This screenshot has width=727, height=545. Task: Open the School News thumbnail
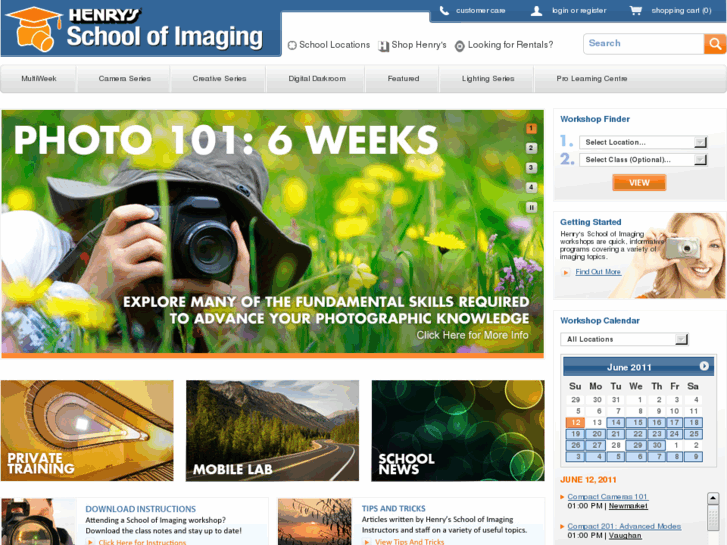(x=458, y=430)
